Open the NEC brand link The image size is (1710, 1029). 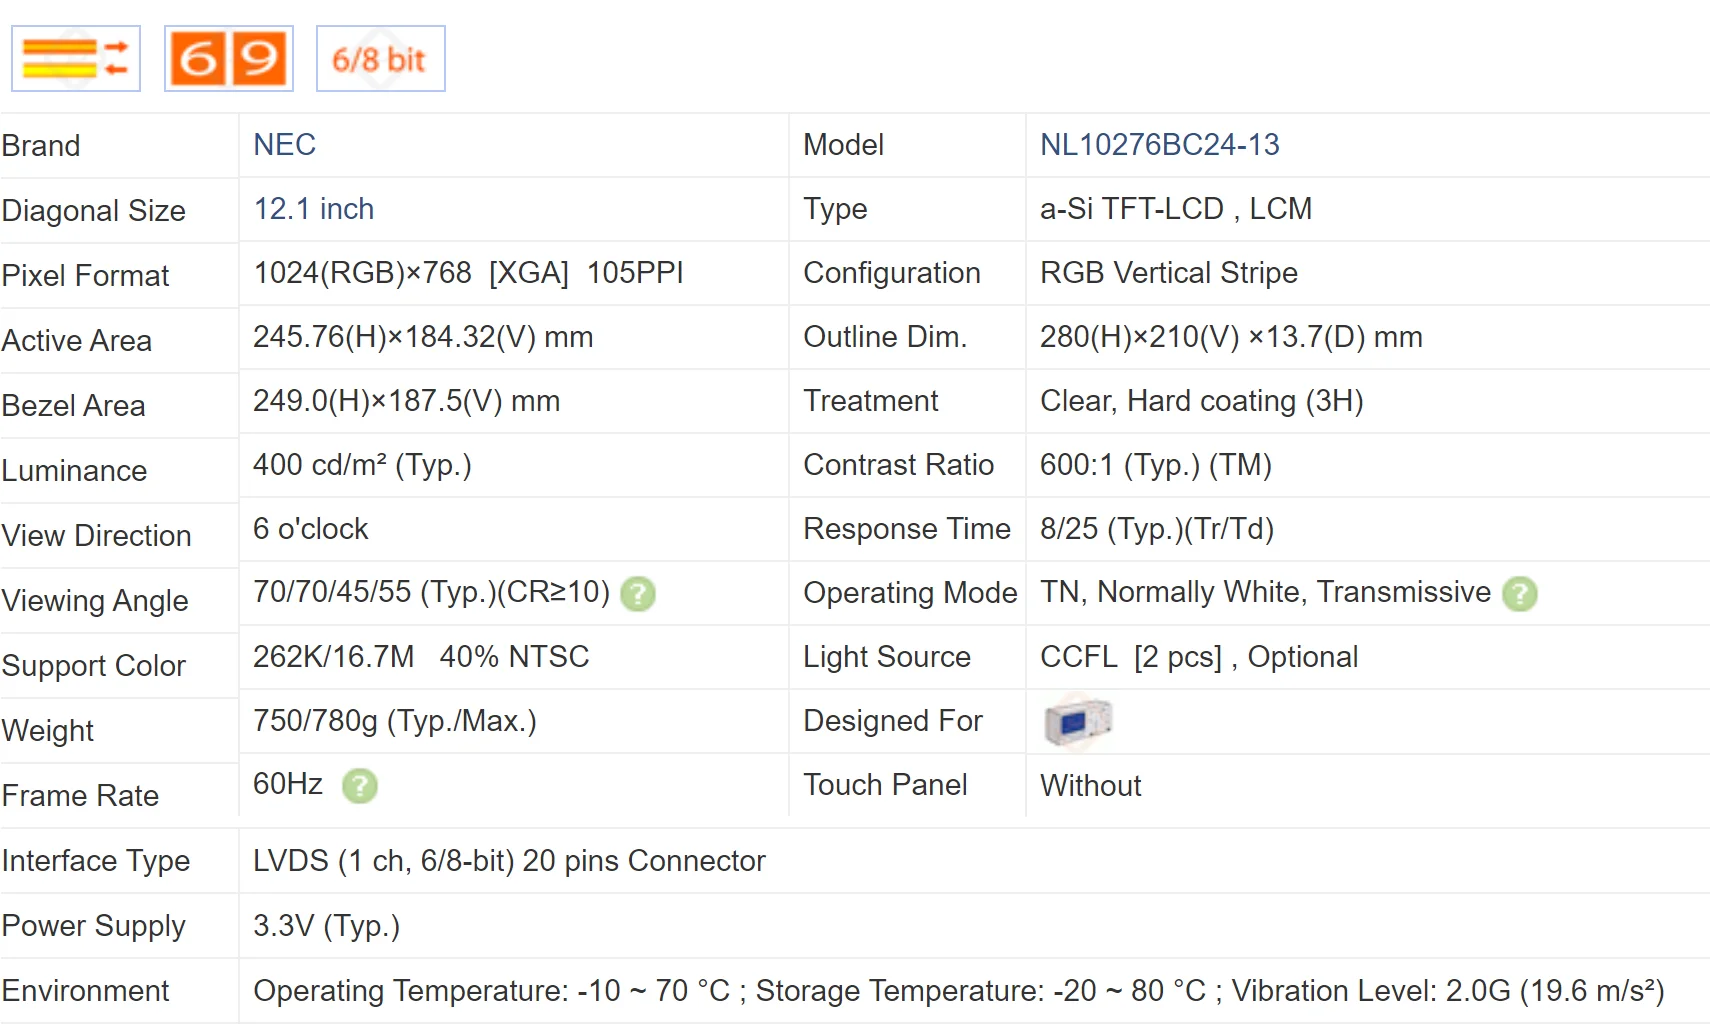tap(284, 145)
